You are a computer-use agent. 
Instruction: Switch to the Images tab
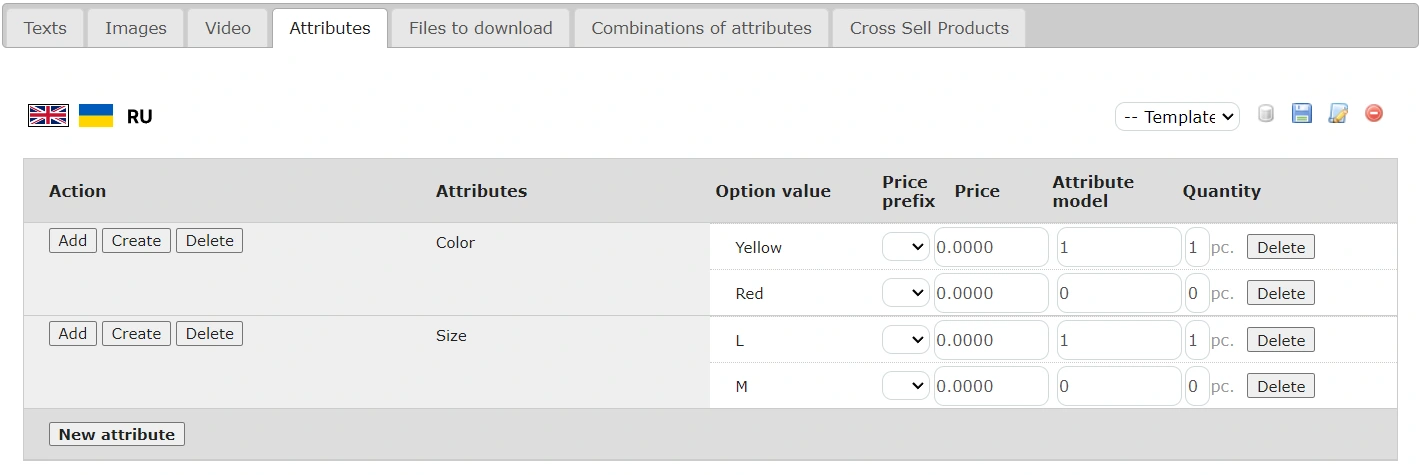[136, 28]
